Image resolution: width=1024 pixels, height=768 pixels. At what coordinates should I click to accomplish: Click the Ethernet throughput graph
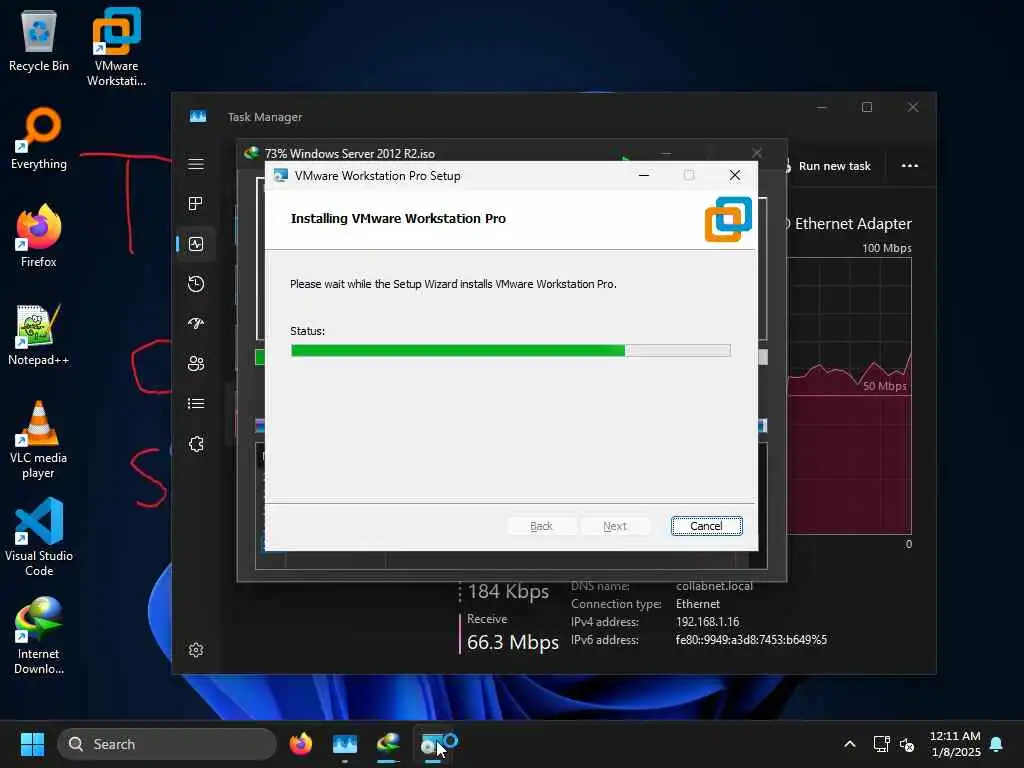[849, 396]
